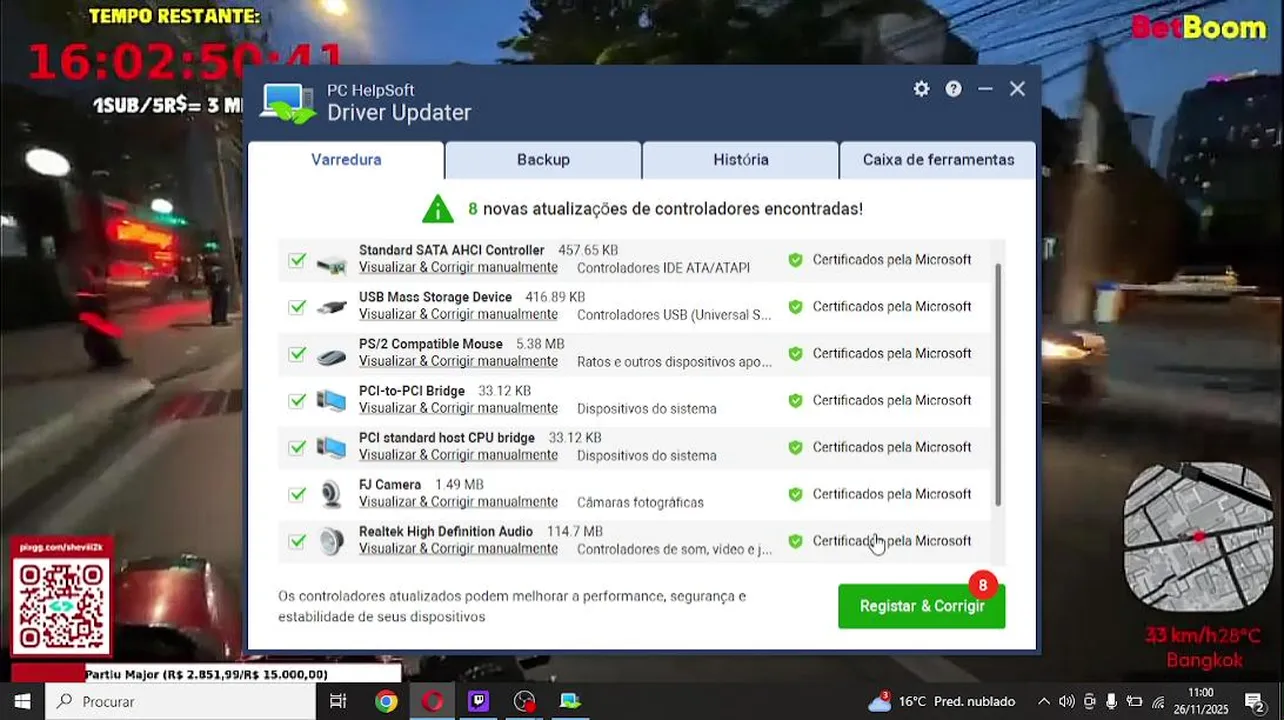
Task: Click the PCI standard host CPU bridge icon
Action: coord(331,448)
